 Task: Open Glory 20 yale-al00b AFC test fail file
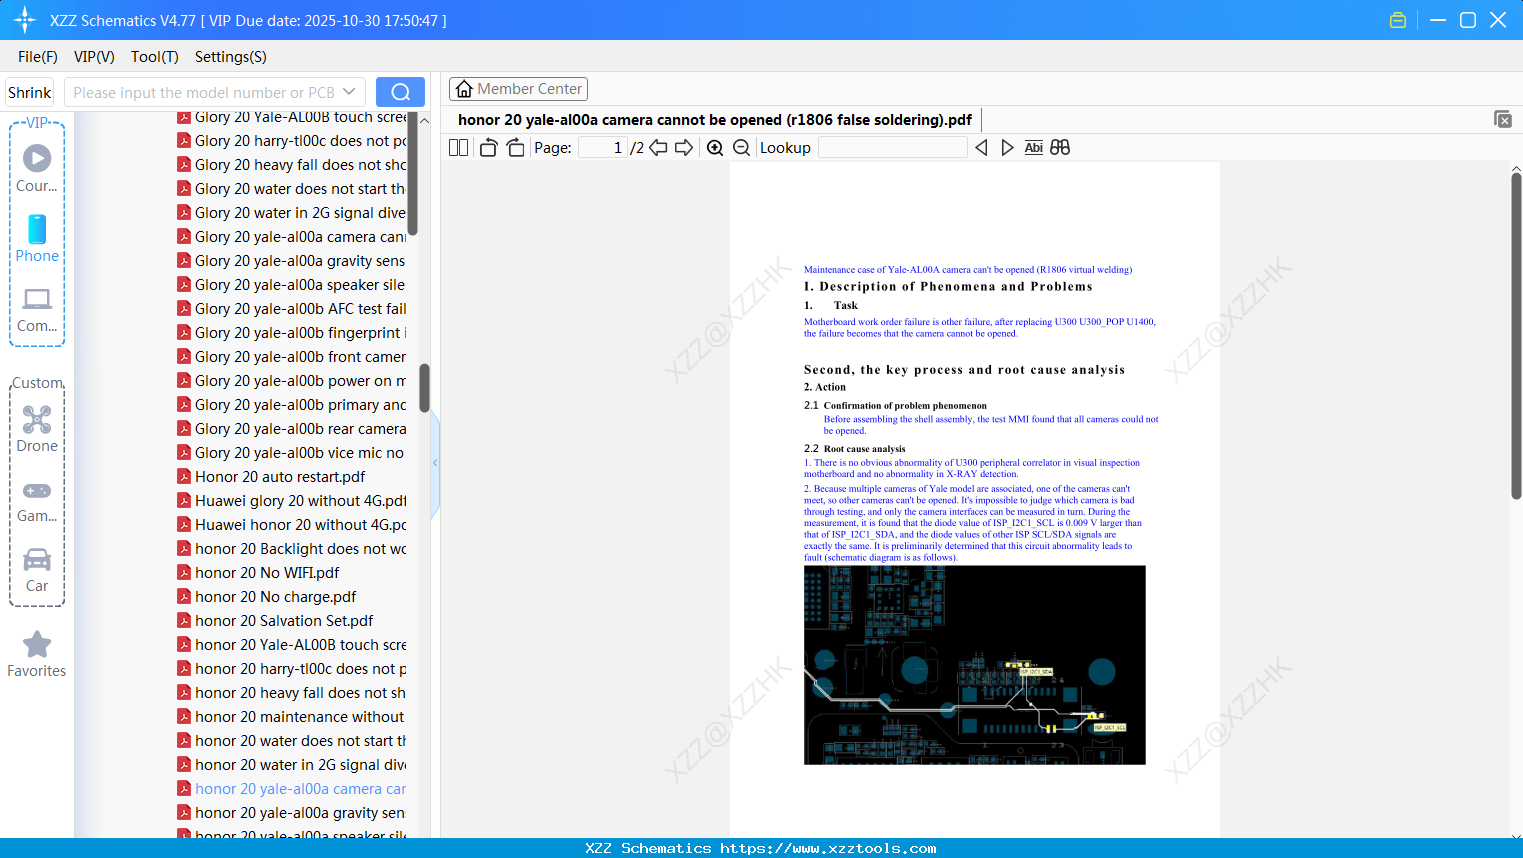point(300,308)
